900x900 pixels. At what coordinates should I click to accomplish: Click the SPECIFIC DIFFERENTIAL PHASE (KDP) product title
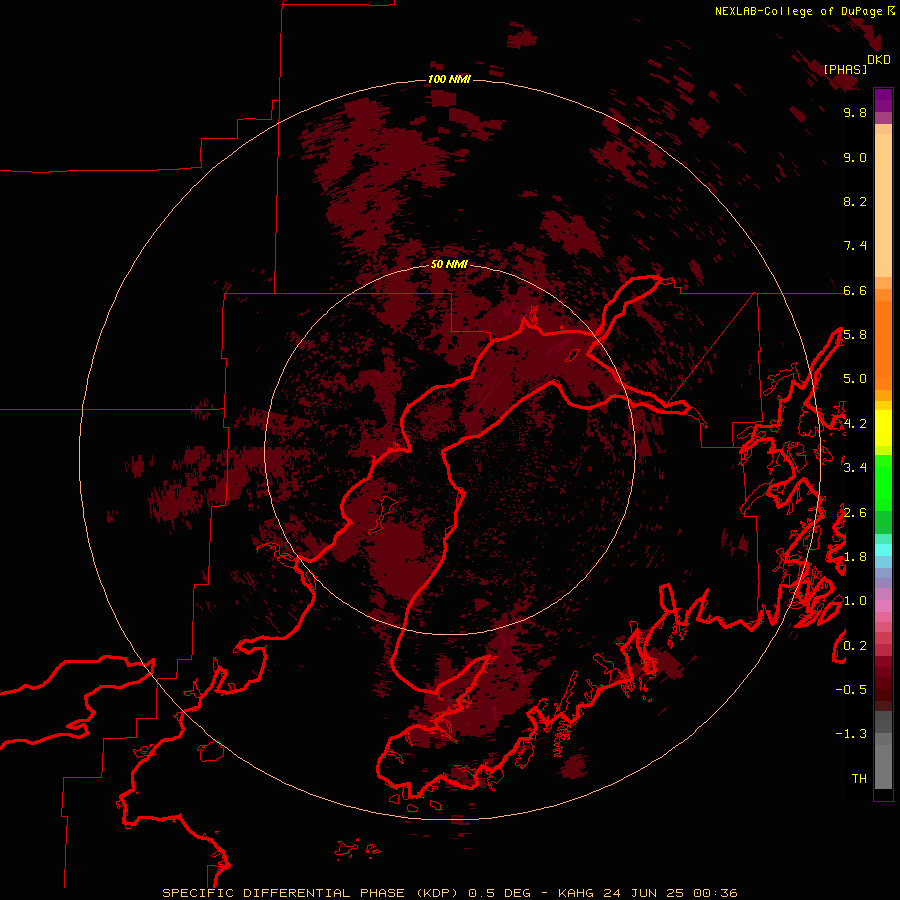click(x=313, y=893)
